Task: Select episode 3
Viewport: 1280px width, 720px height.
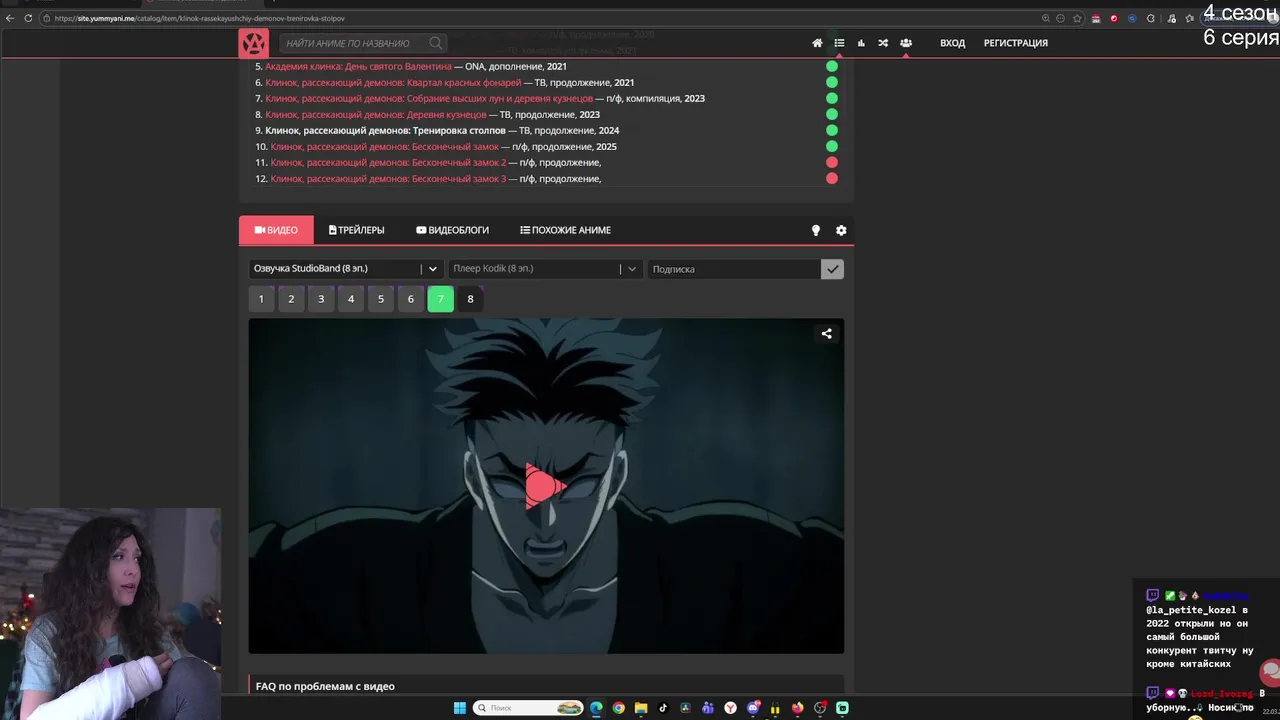Action: pos(321,299)
